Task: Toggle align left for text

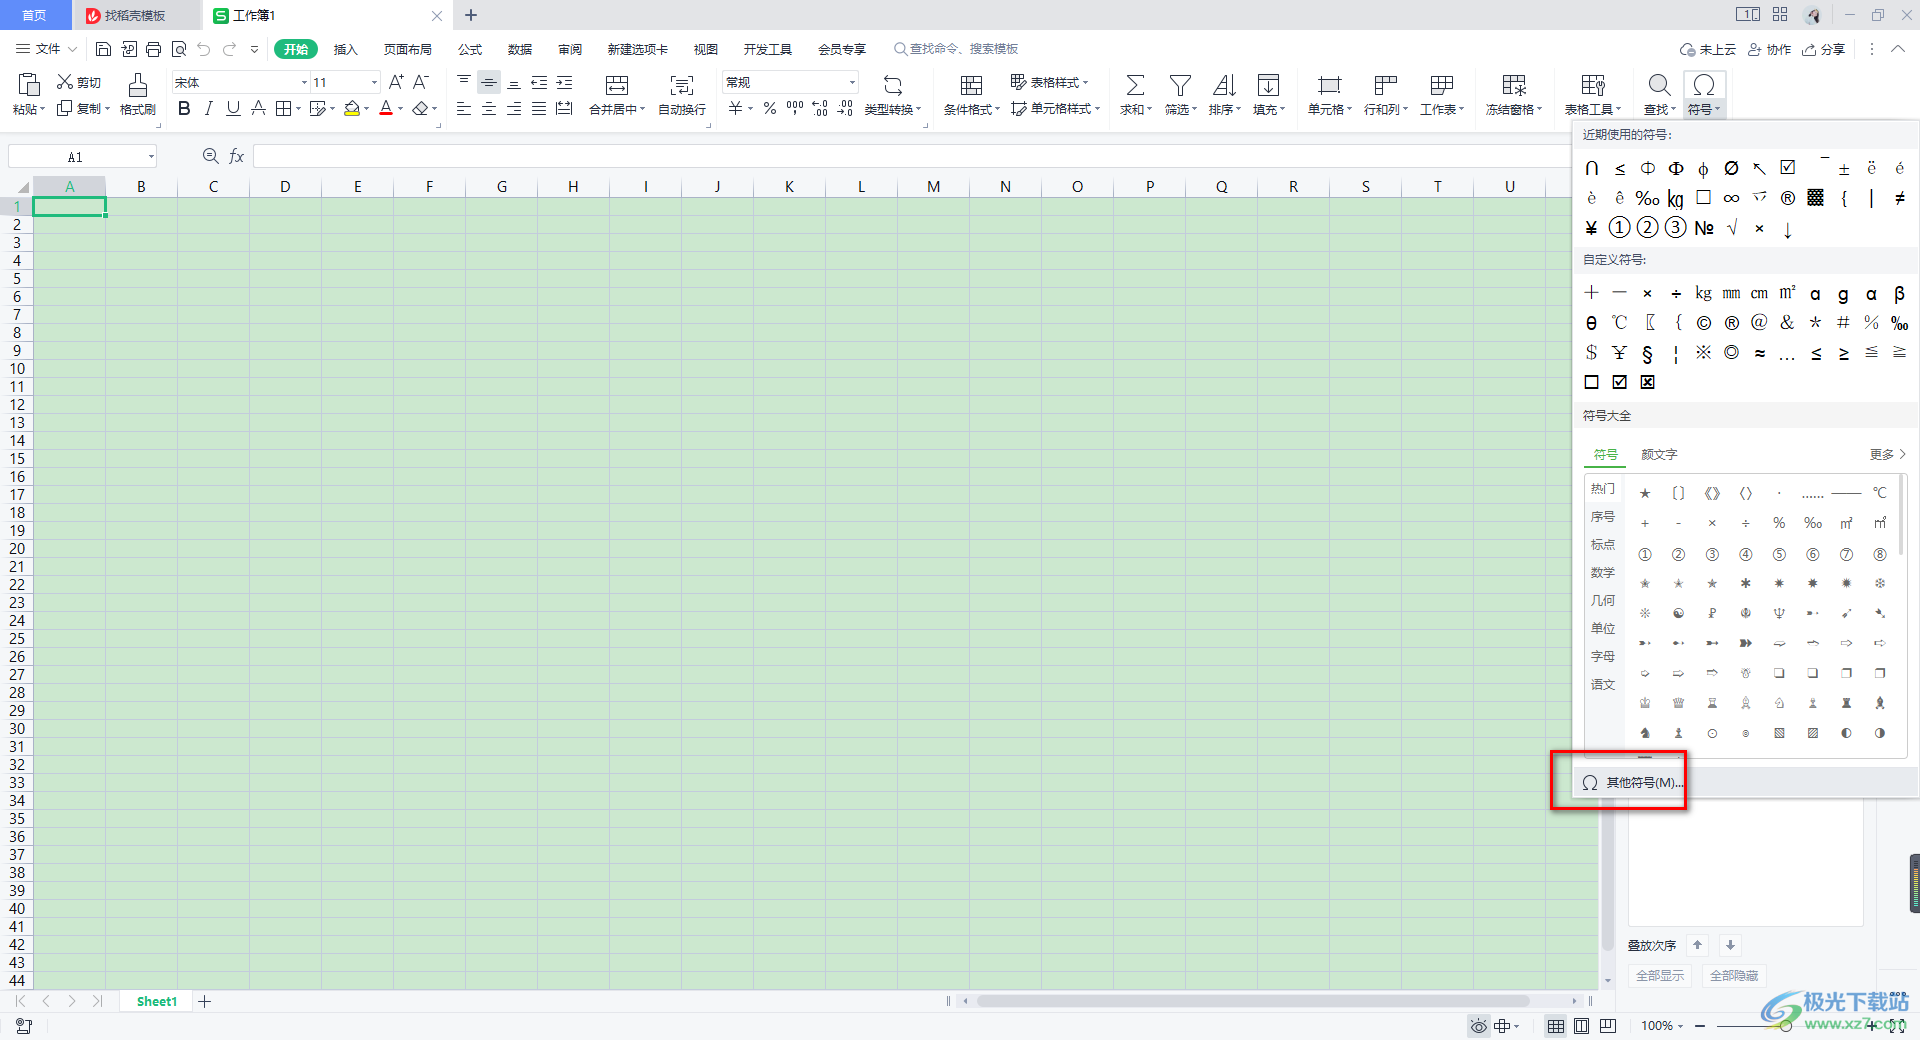Action: 464,108
